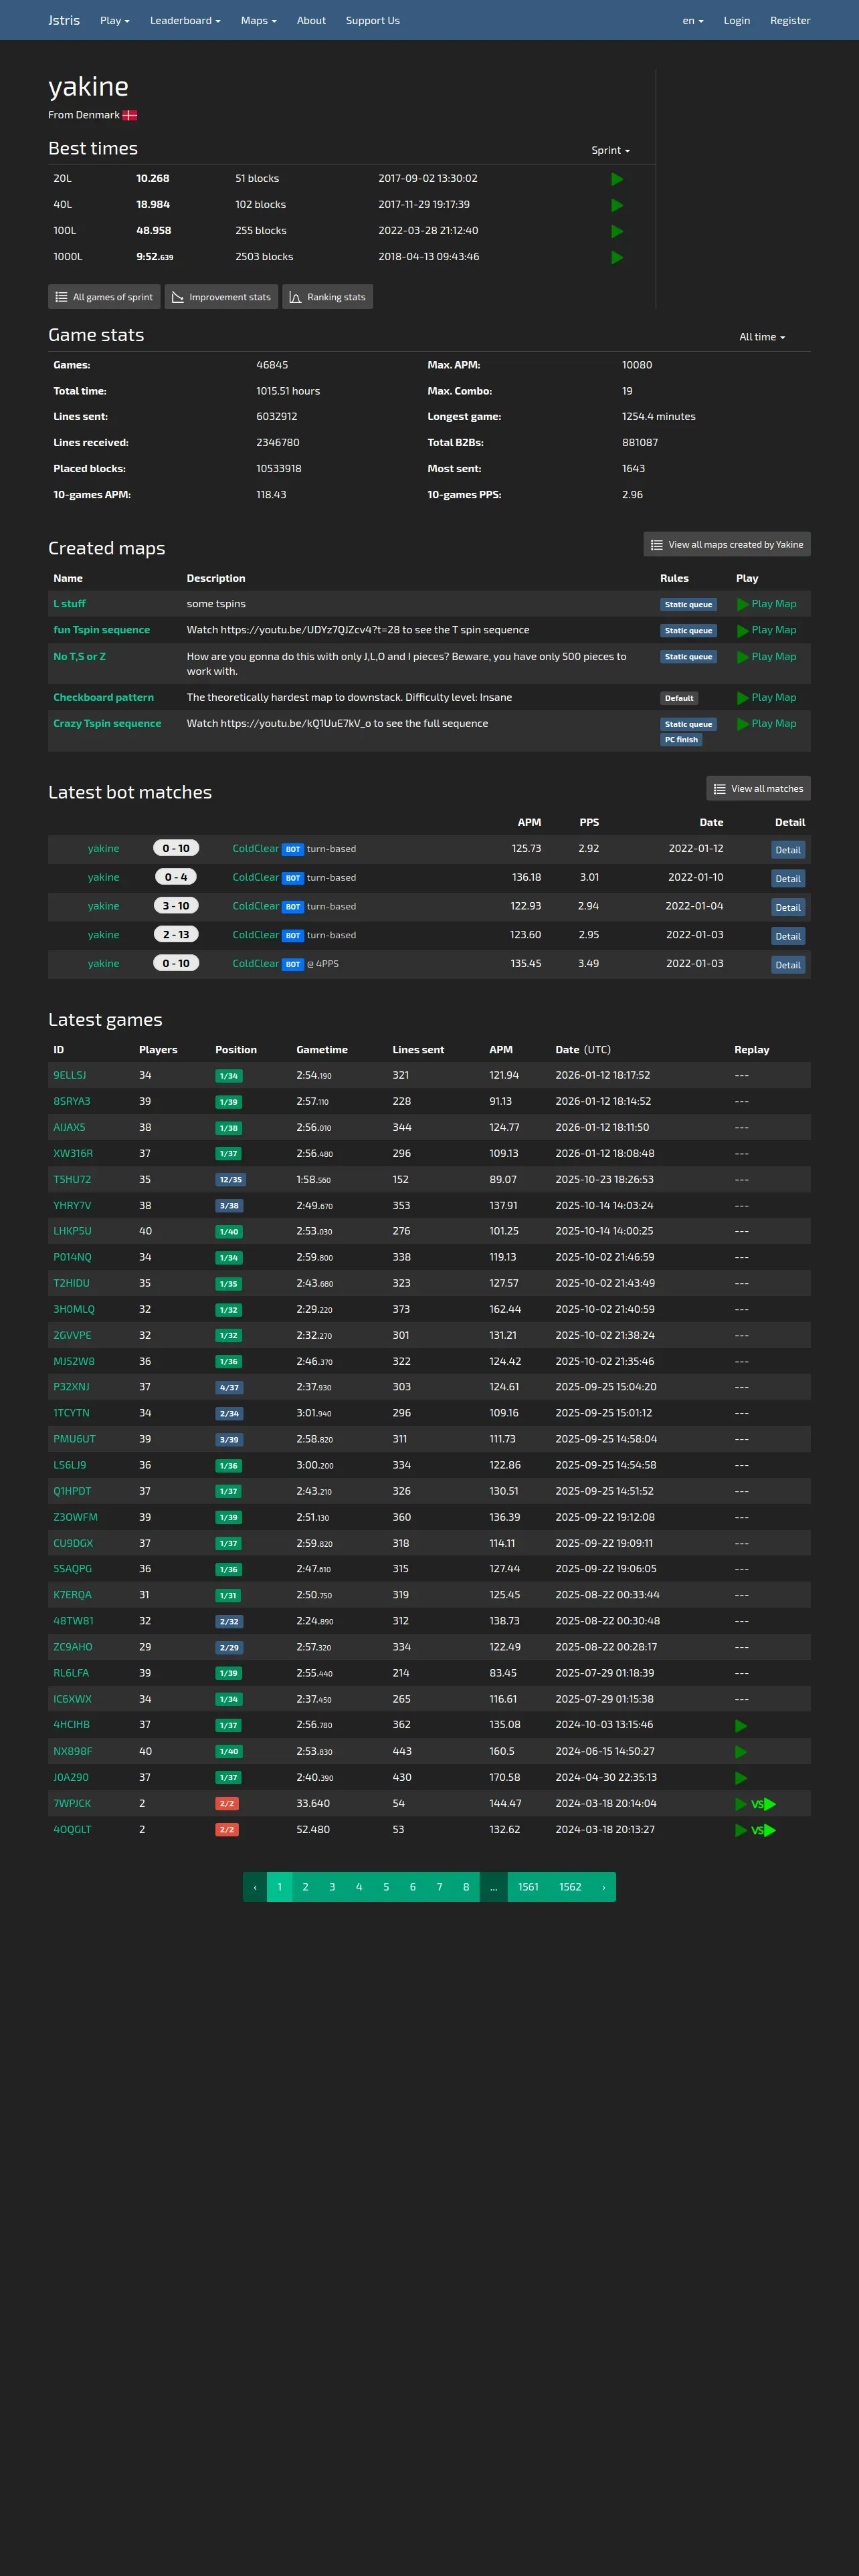
Task: Expand the All time period dropdown
Action: (x=762, y=337)
